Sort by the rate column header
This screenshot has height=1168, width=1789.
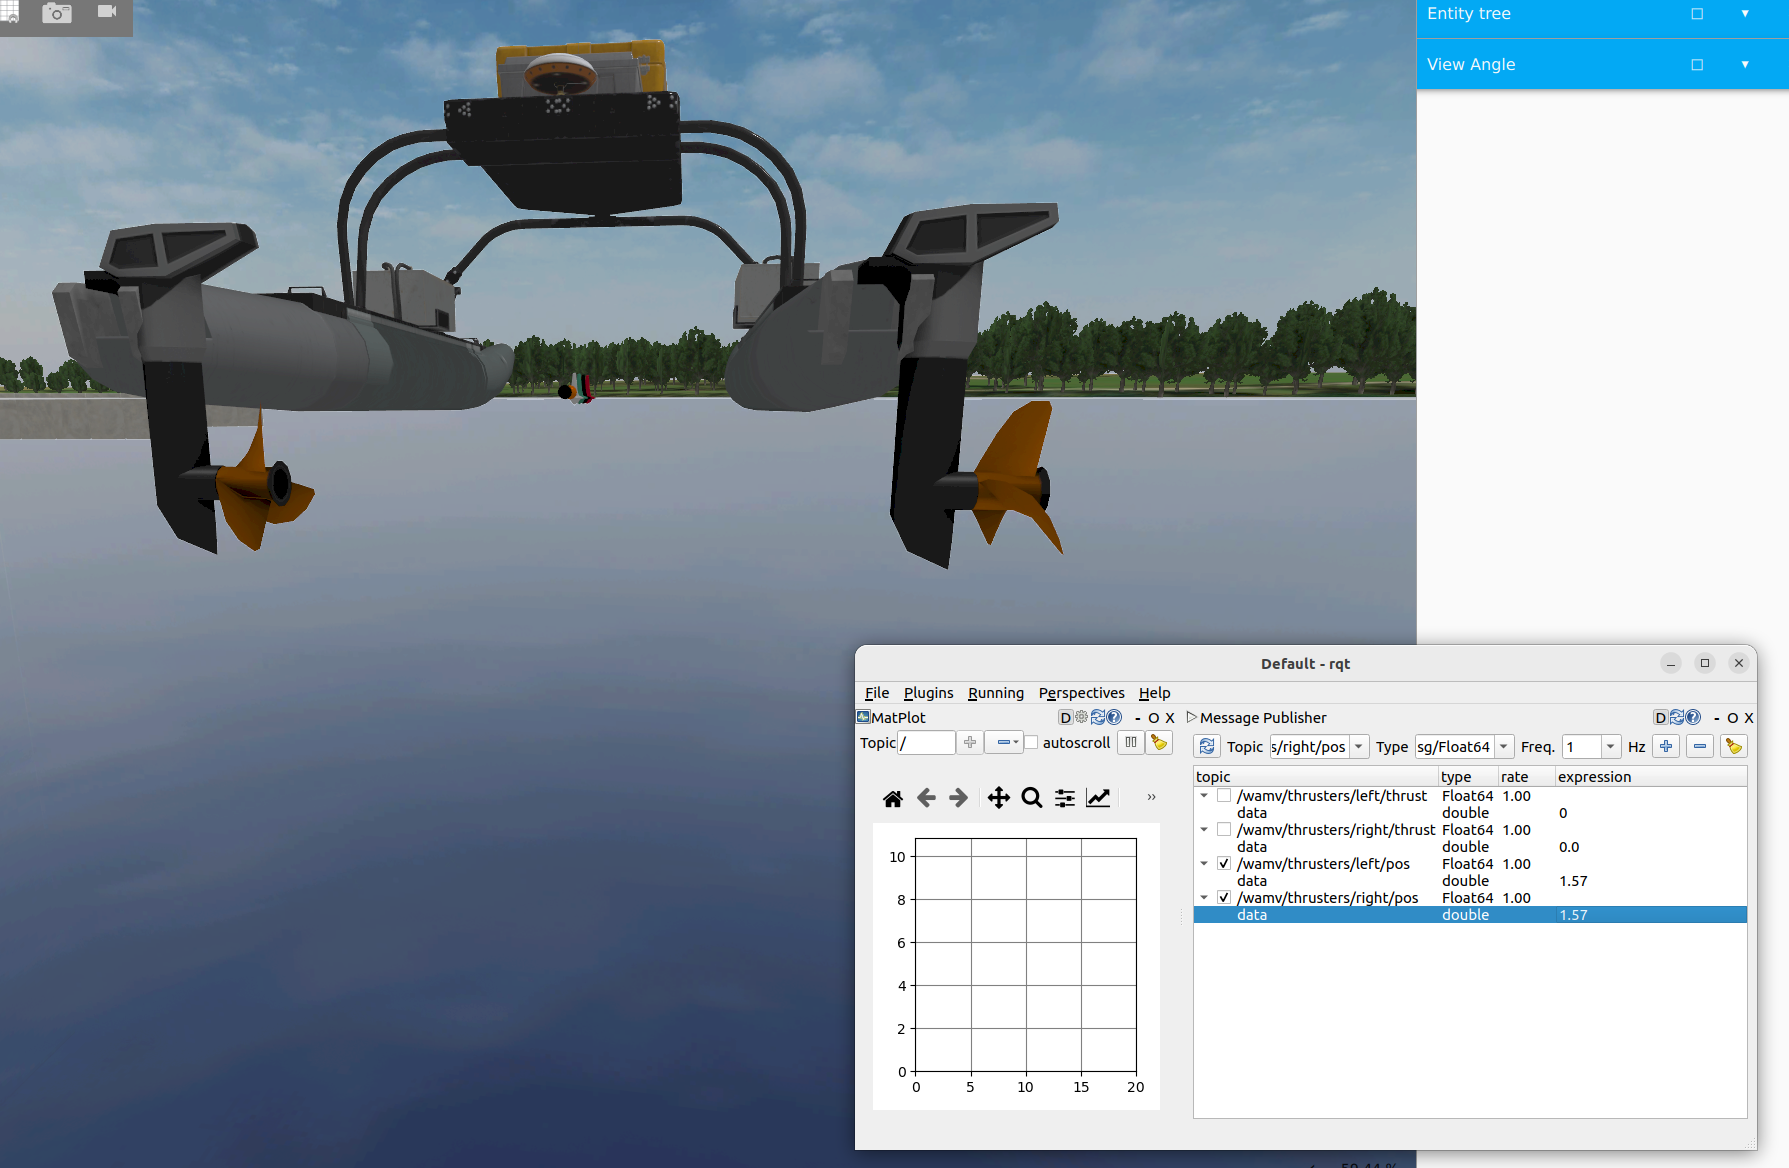(x=1526, y=777)
